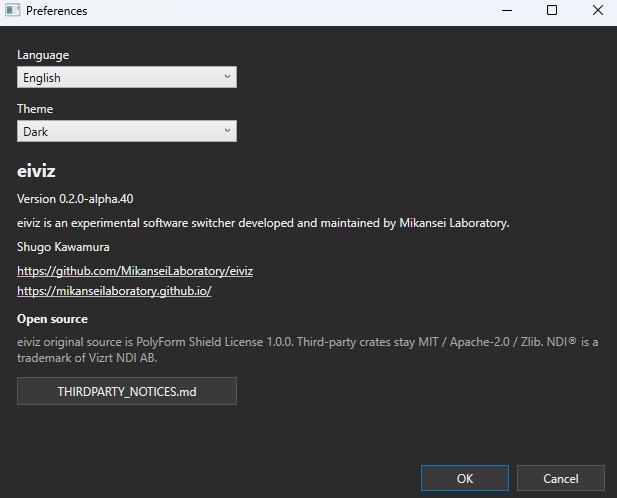Click the Shugo Kawamura author name
This screenshot has width=617, height=498.
click(x=63, y=247)
